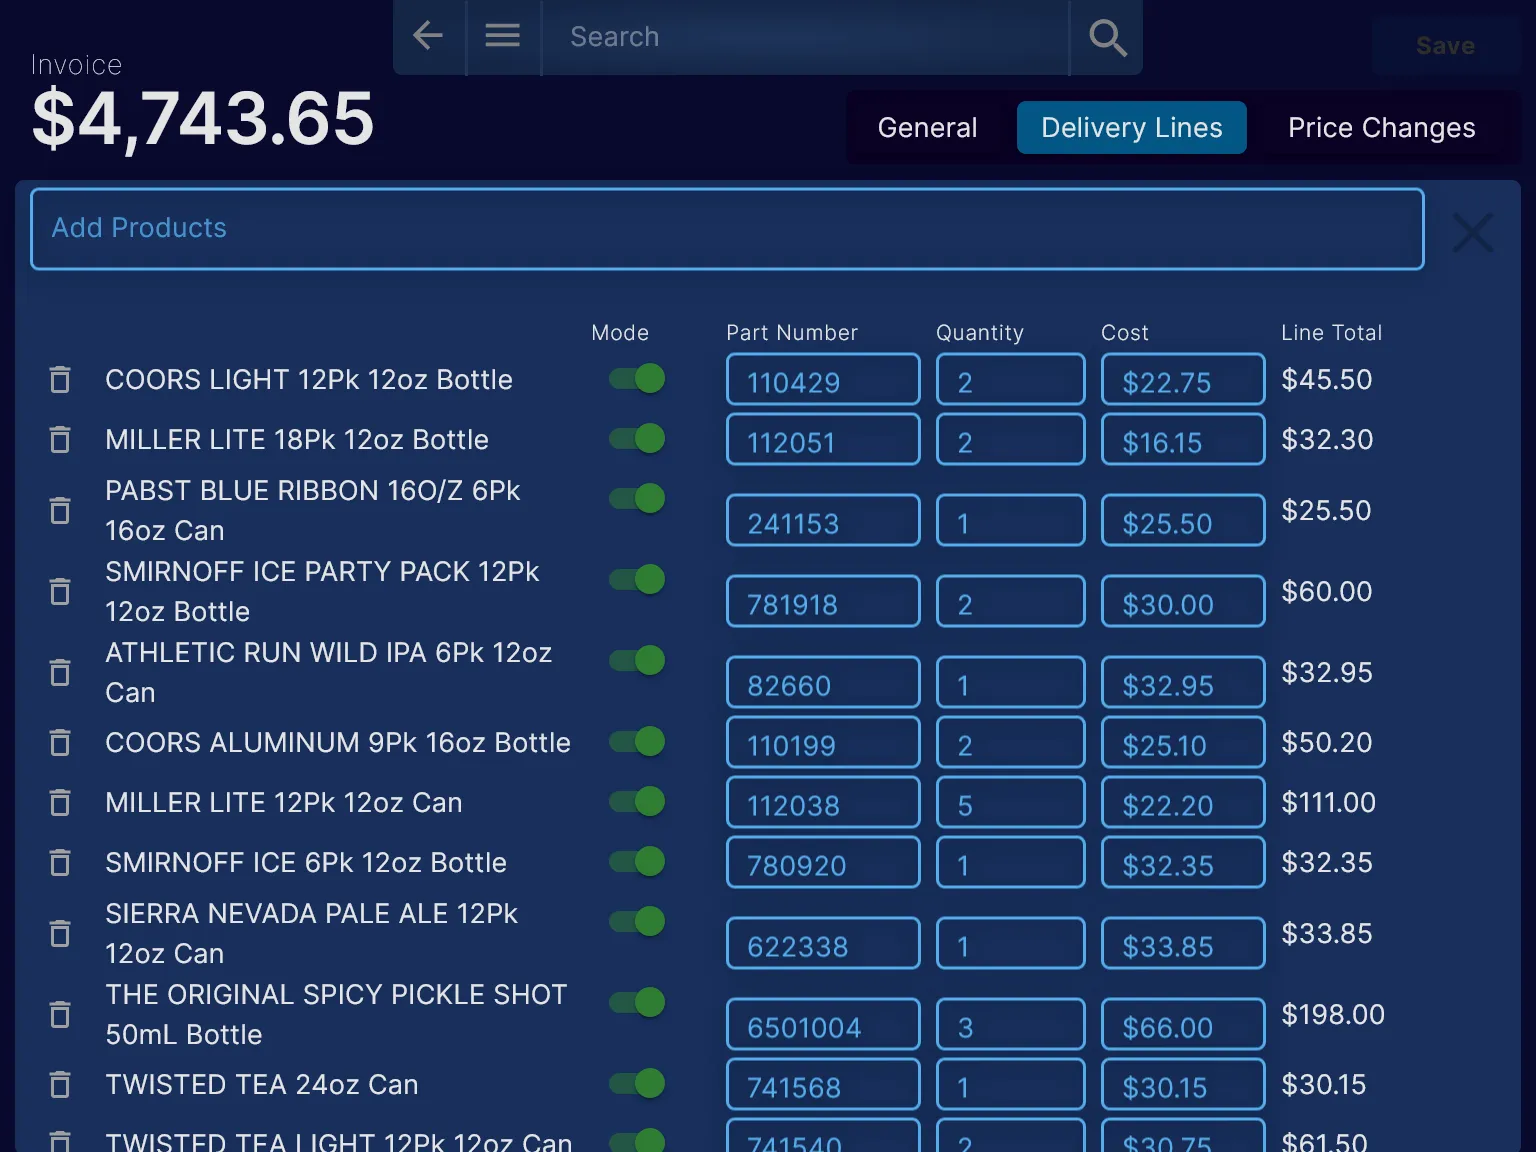The width and height of the screenshot is (1536, 1152).
Task: Open the Price Changes tab
Action: click(1381, 127)
